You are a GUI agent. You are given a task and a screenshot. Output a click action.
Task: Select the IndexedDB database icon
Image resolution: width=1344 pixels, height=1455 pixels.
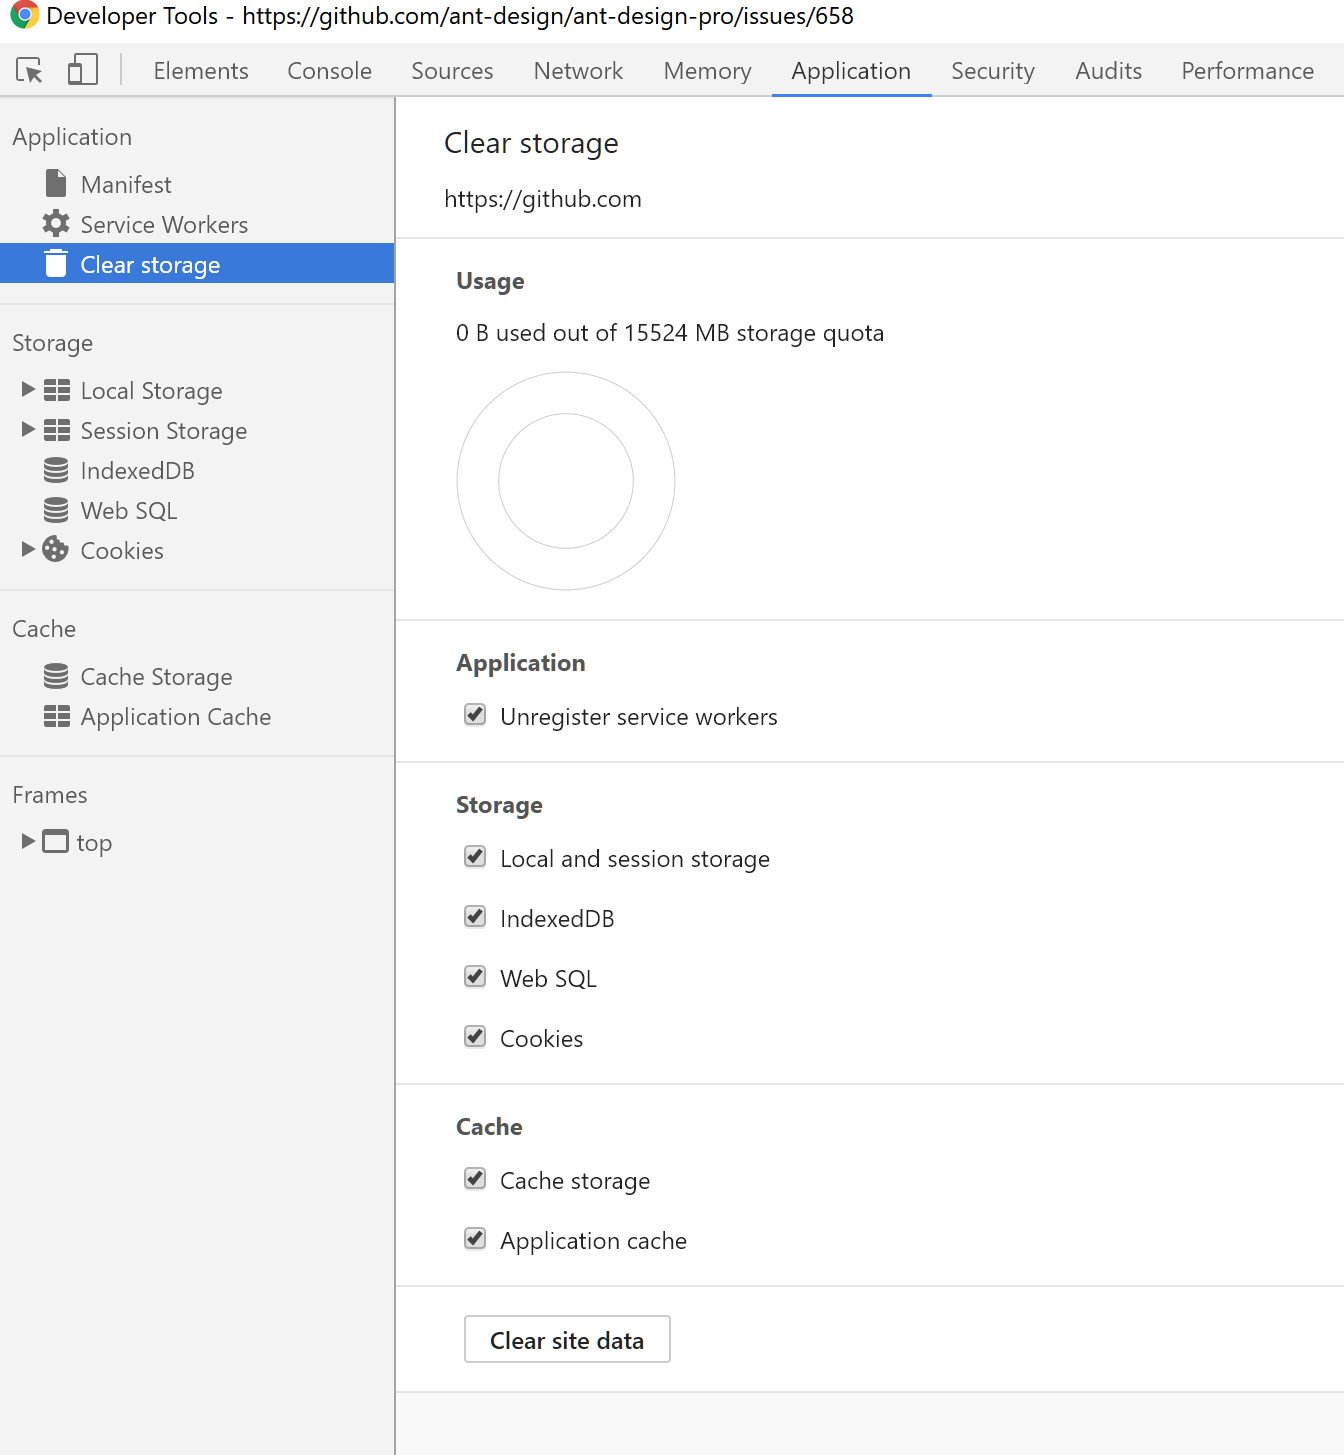pos(56,470)
